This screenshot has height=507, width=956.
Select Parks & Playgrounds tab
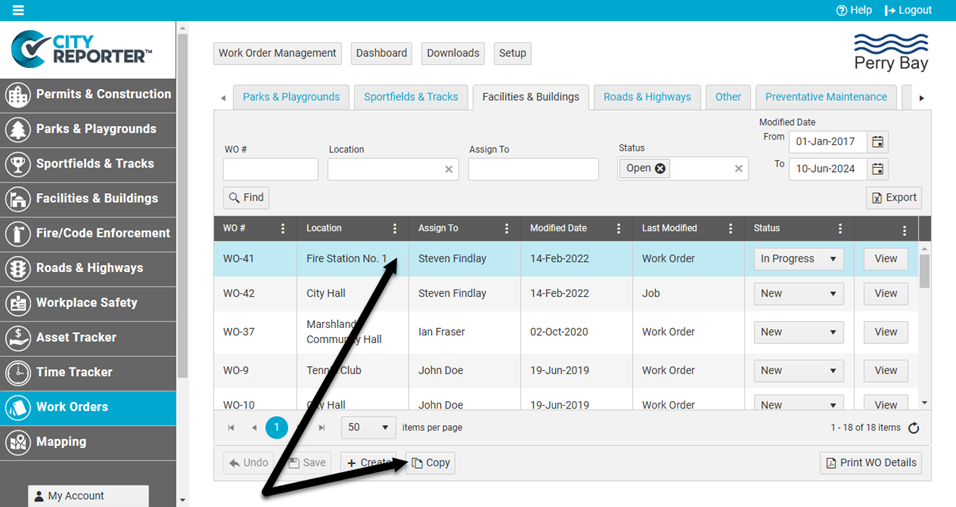pos(291,97)
